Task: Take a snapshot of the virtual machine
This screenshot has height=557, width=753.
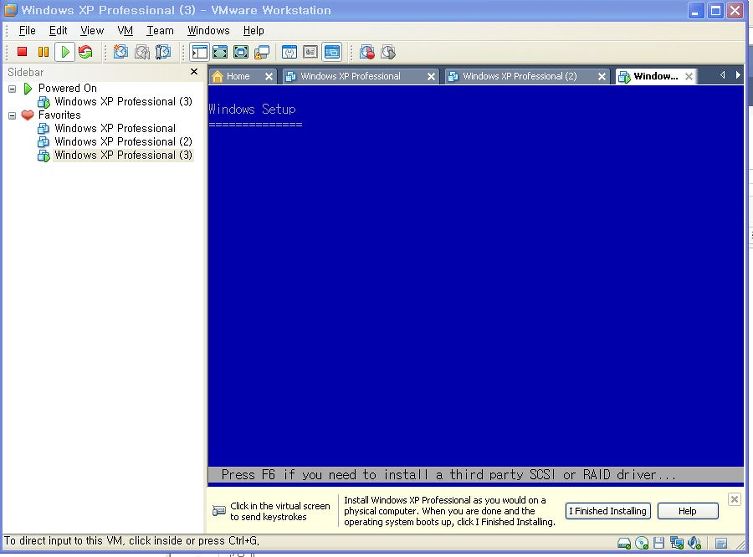Action: pyautogui.click(x=121, y=52)
